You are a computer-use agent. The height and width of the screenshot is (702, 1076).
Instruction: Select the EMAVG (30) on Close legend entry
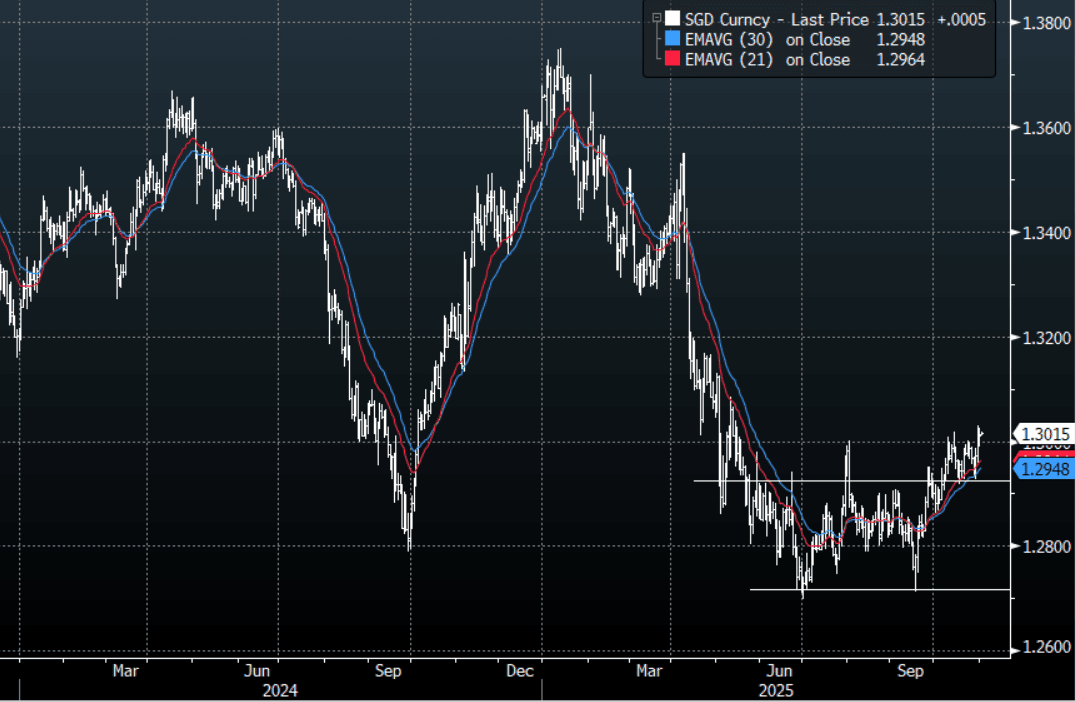(767, 39)
